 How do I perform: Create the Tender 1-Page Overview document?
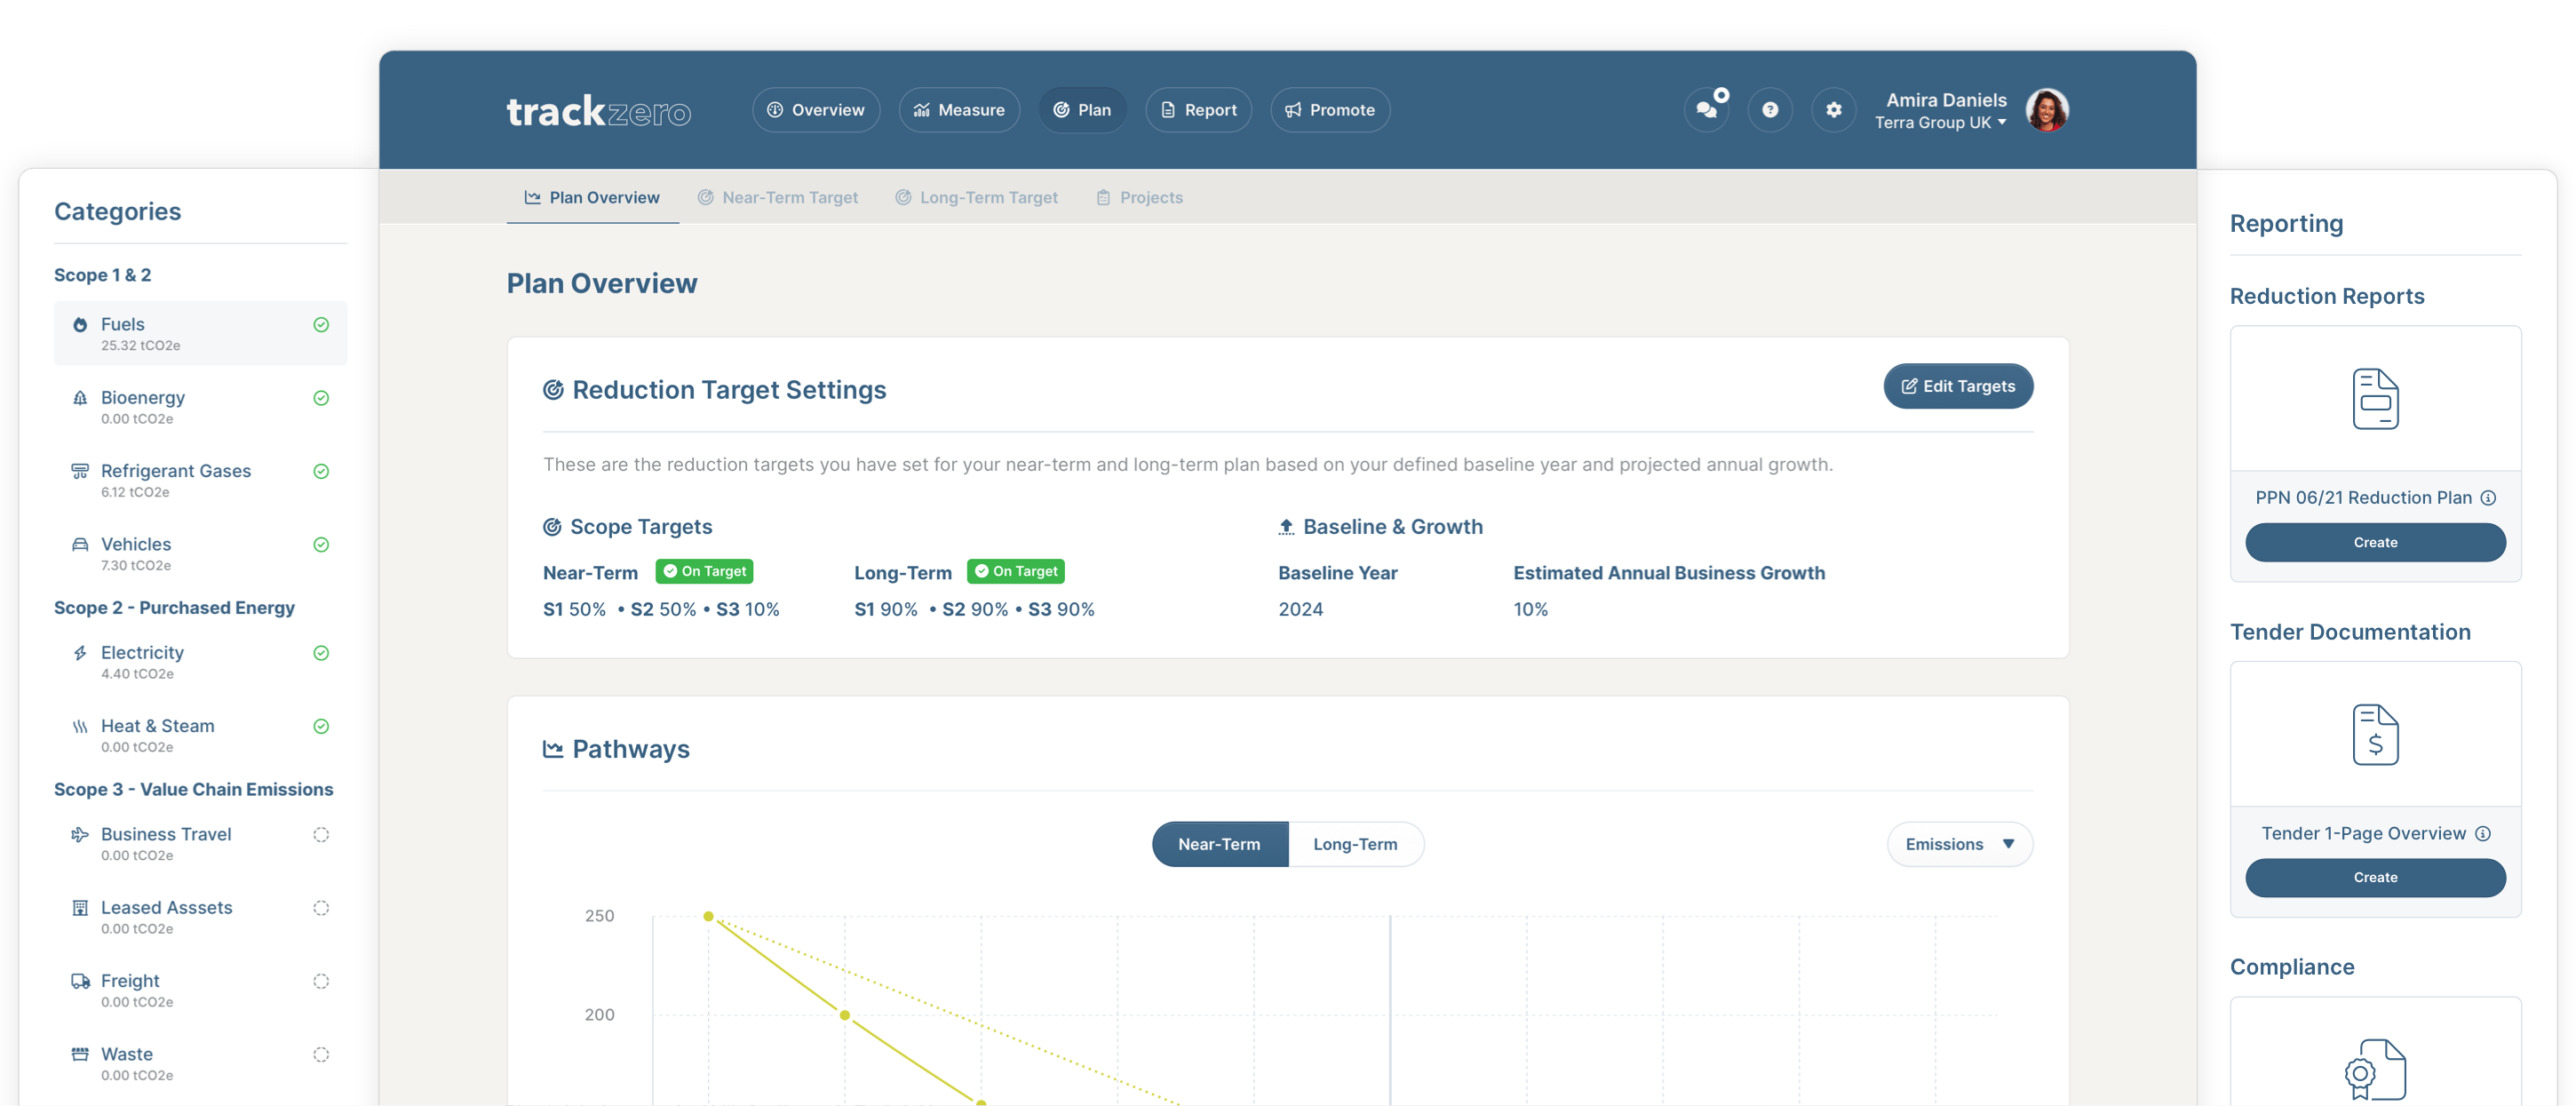coord(2375,877)
